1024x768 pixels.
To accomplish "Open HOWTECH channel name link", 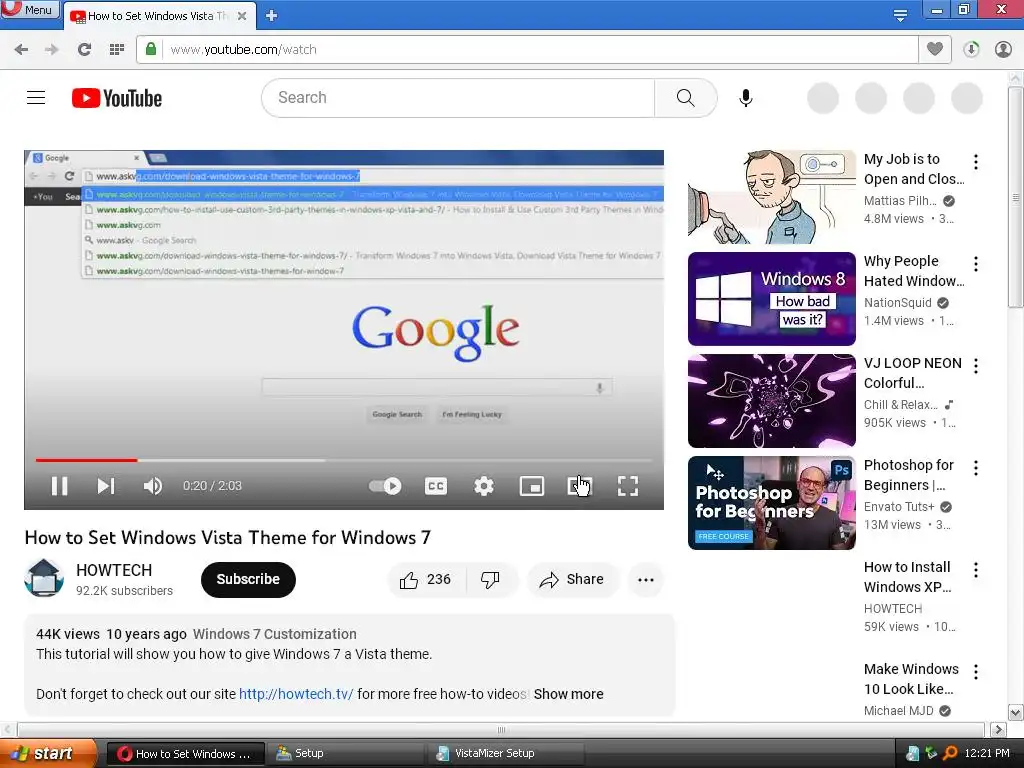I will [114, 570].
